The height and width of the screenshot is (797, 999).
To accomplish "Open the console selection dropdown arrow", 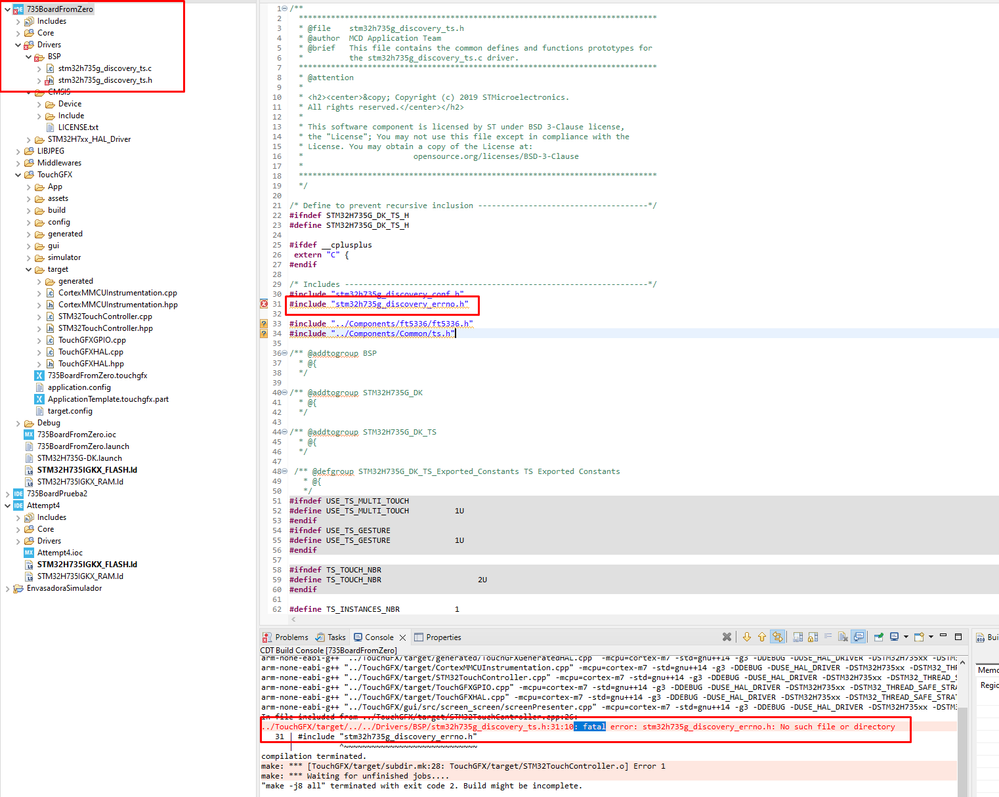I will (905, 637).
